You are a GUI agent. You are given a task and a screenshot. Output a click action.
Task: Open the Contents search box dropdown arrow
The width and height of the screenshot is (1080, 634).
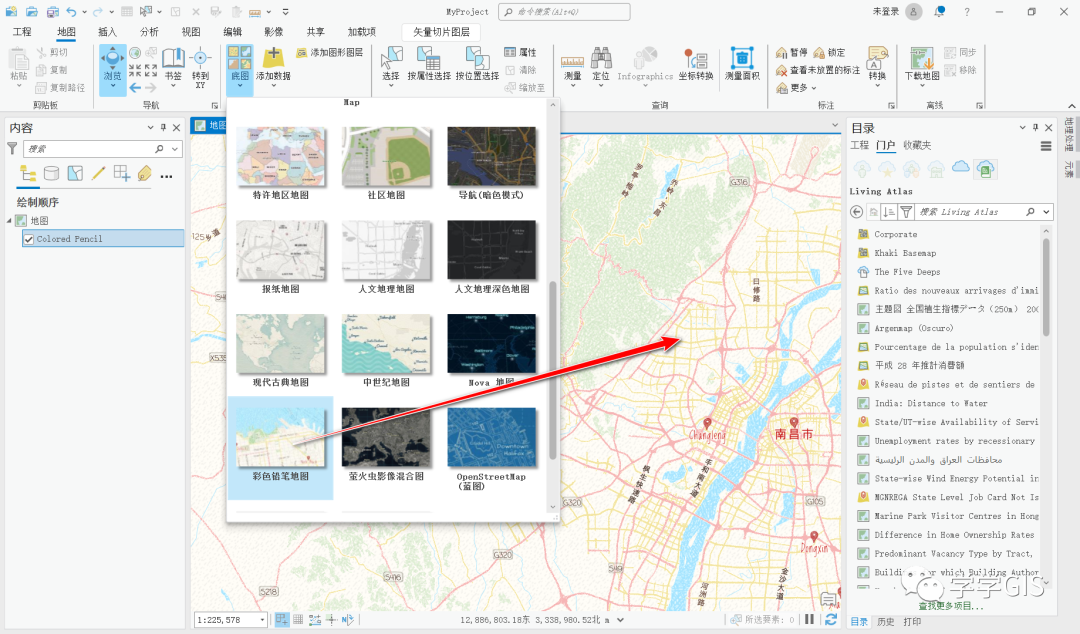point(176,149)
